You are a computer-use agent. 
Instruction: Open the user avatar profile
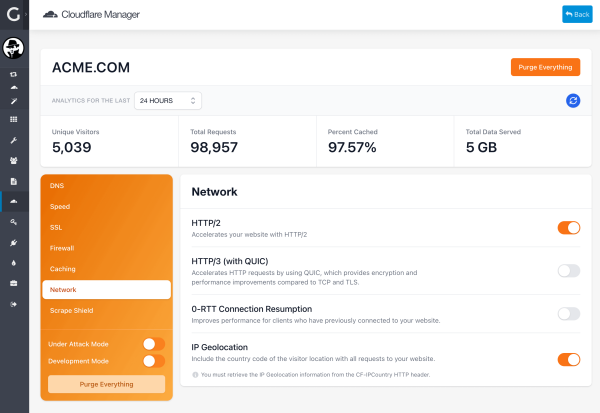[x=13, y=48]
